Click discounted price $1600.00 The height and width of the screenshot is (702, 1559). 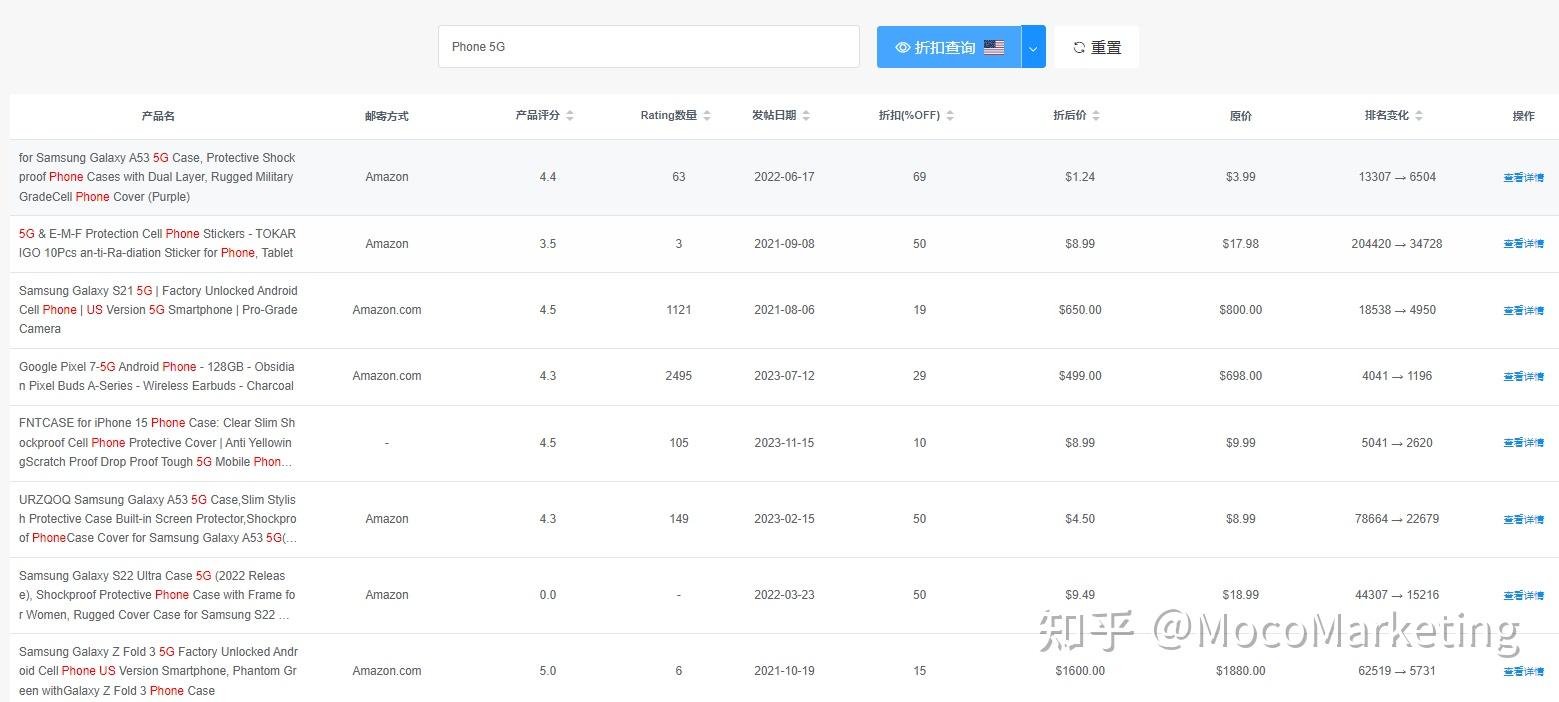[x=1080, y=671]
